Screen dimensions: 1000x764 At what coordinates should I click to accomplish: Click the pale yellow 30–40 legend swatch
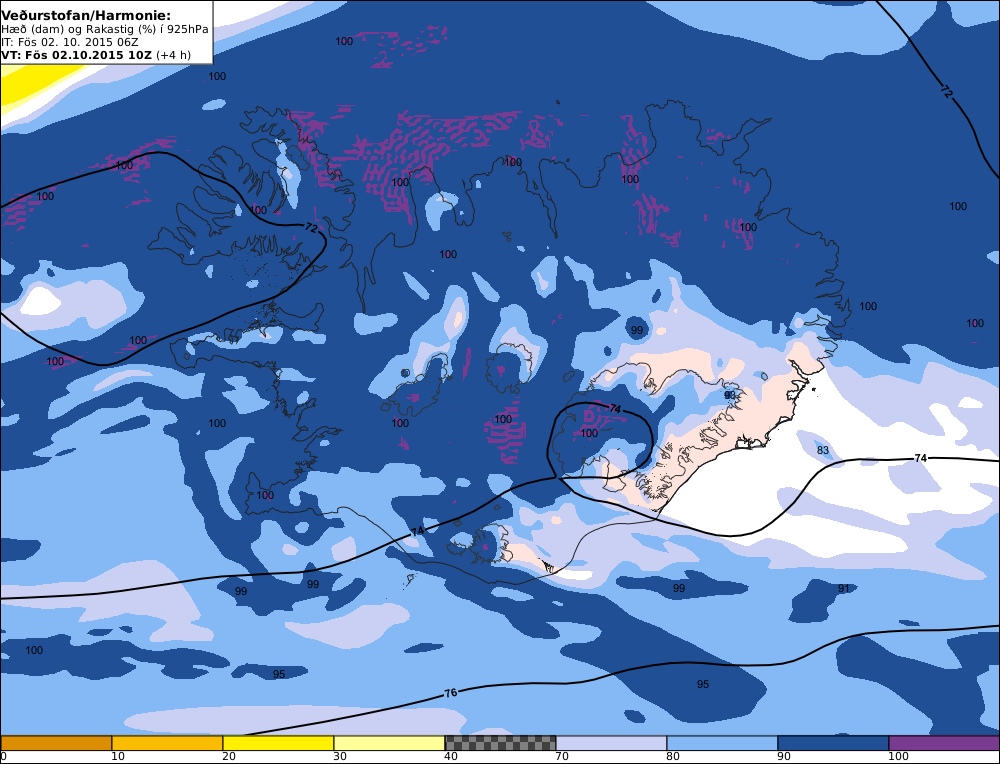[x=389, y=743]
